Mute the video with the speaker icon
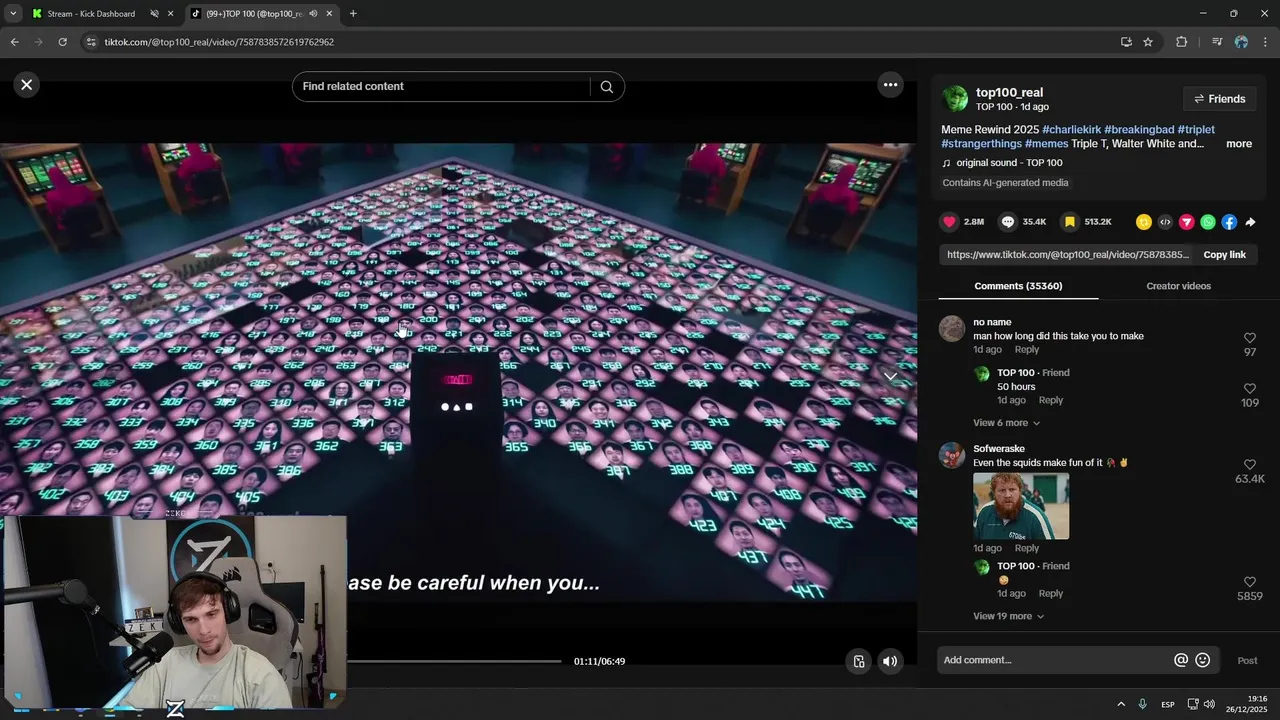1280x720 pixels. [x=890, y=661]
